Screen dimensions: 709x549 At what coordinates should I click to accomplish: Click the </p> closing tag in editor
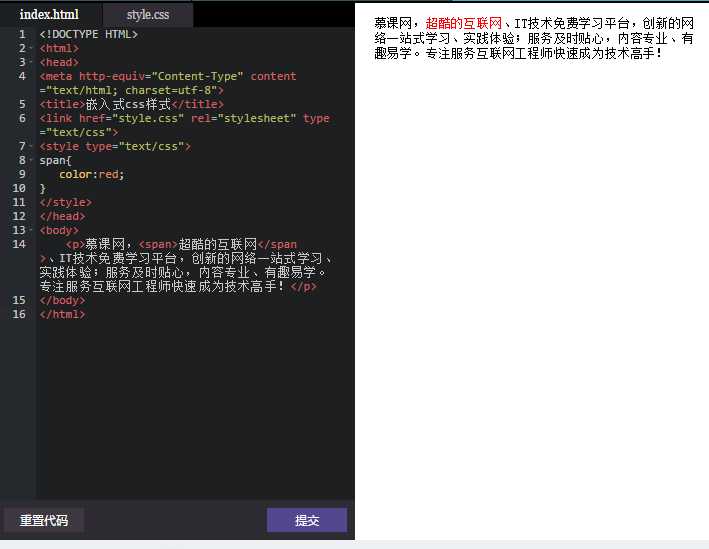tap(304, 286)
